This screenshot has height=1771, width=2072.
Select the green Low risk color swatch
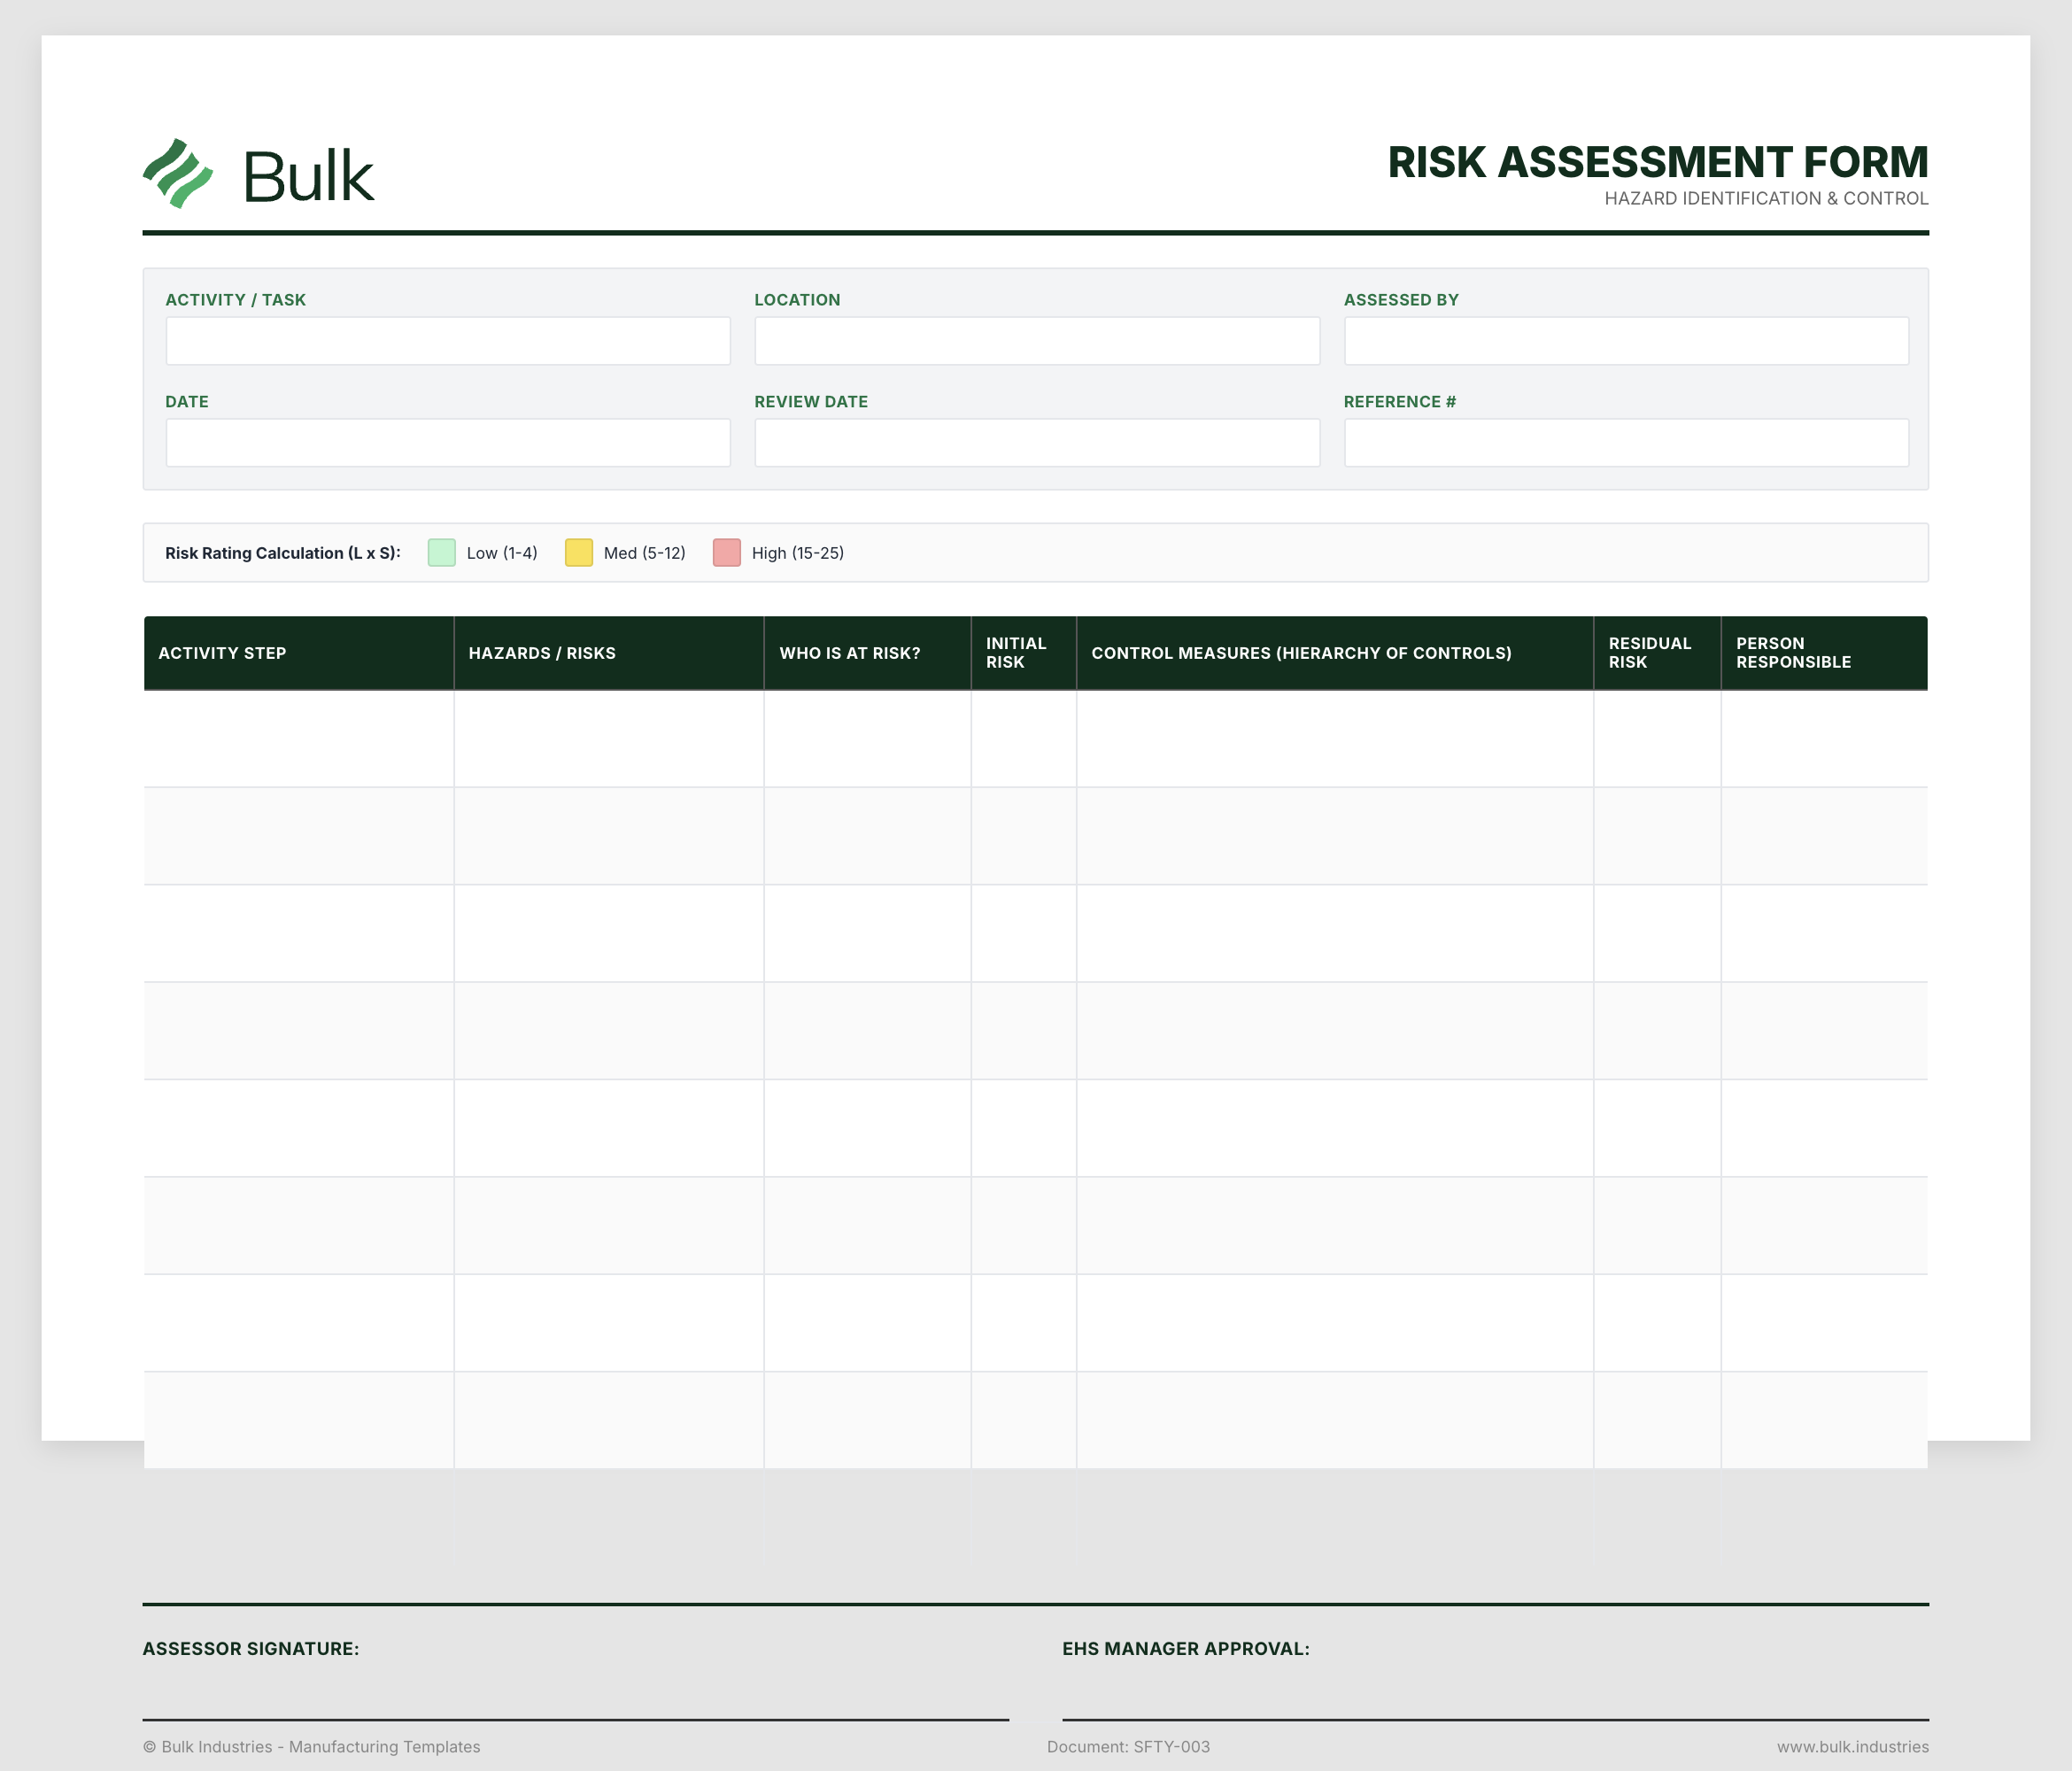tap(440, 552)
